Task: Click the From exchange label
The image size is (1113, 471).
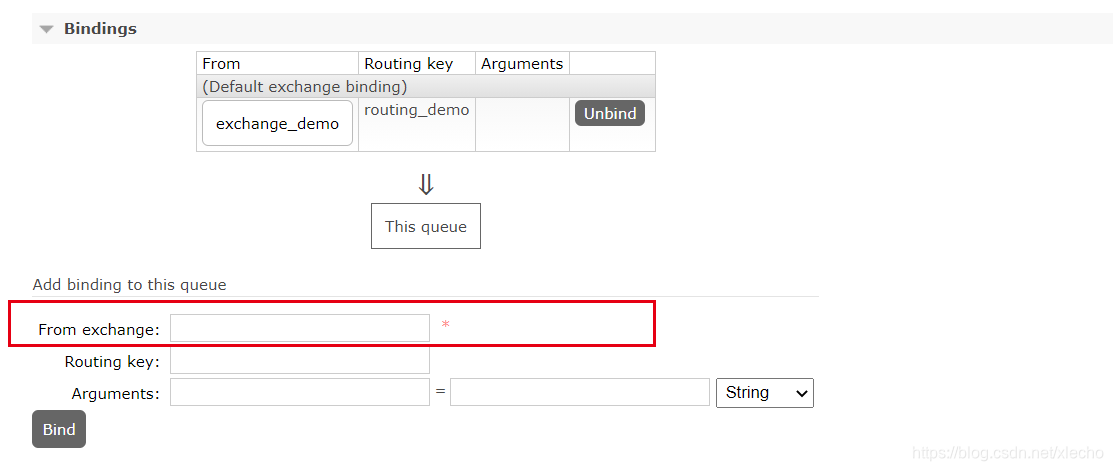Action: click(98, 329)
